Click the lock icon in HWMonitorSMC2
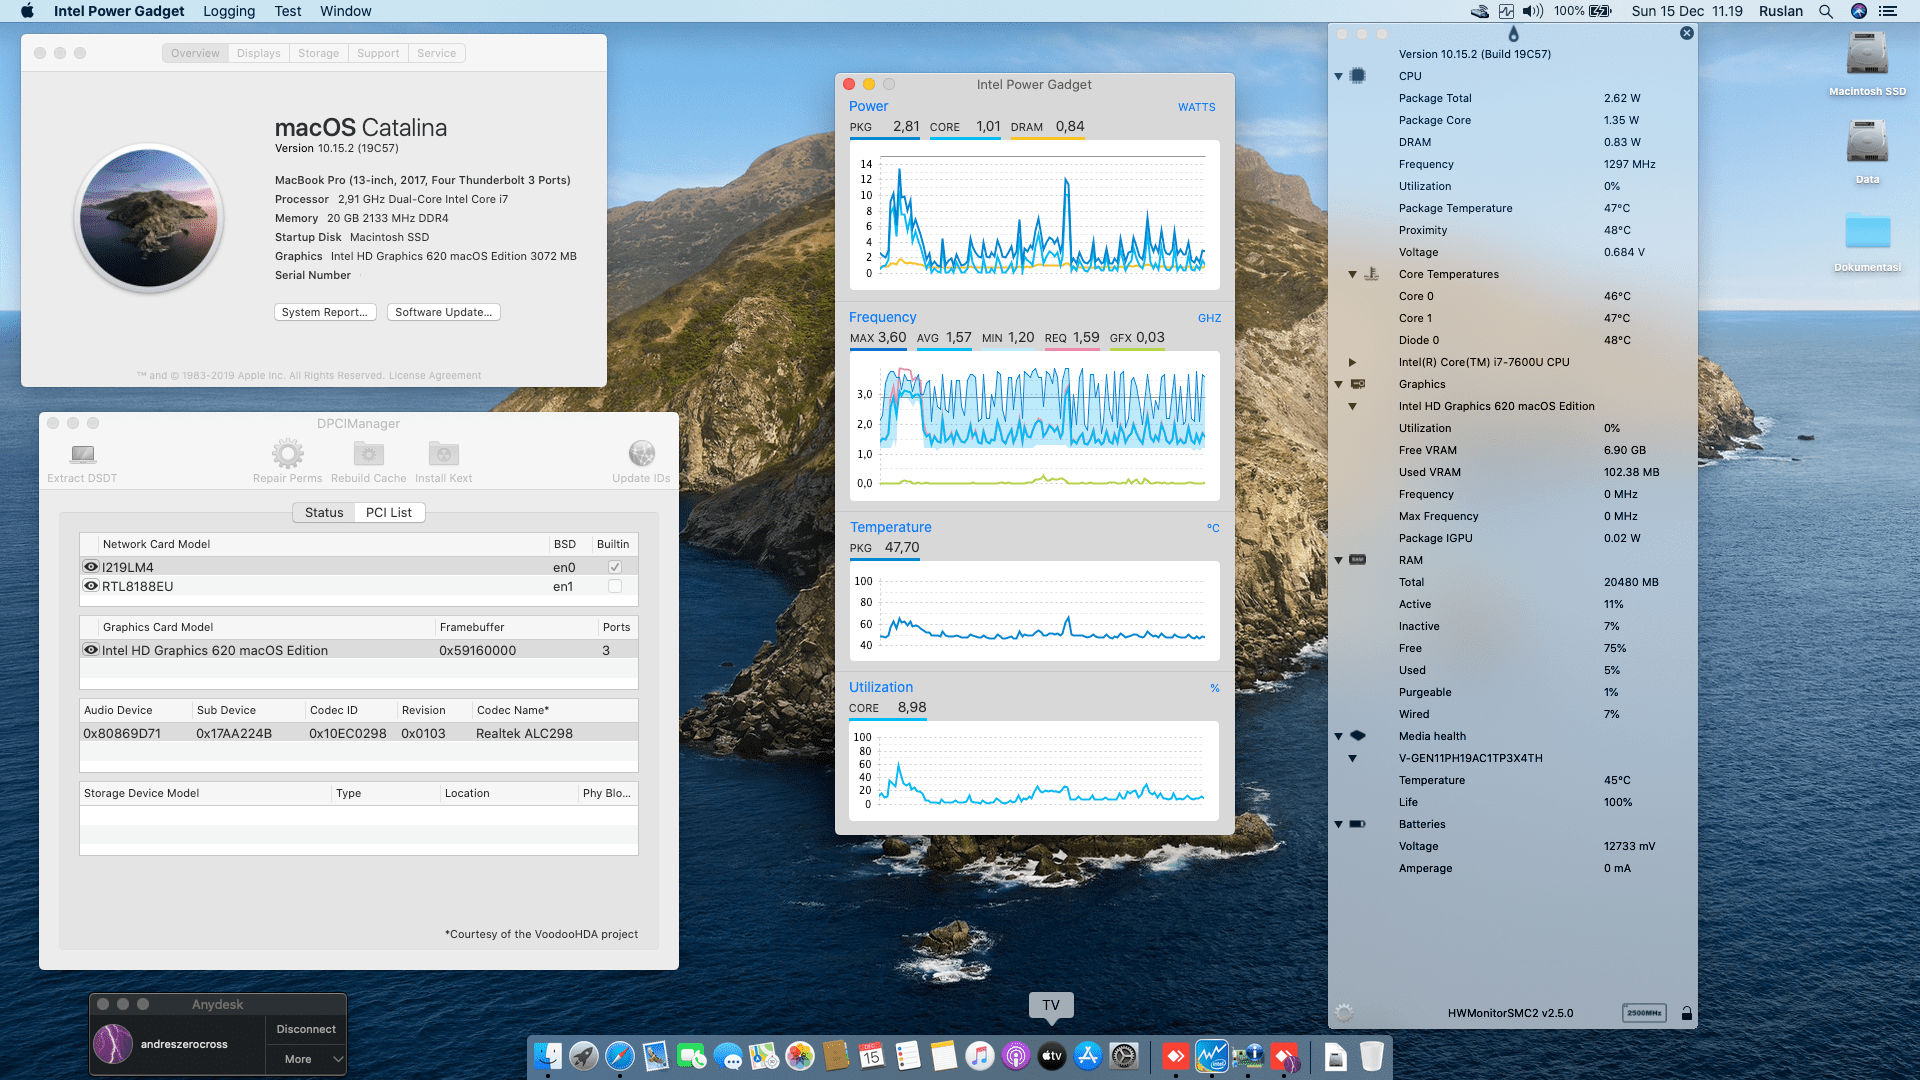Viewport: 1920px width, 1080px height. tap(1687, 1012)
